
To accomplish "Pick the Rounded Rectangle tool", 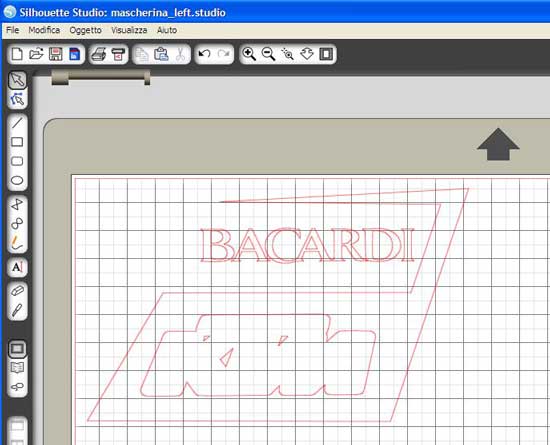I will tap(17, 161).
